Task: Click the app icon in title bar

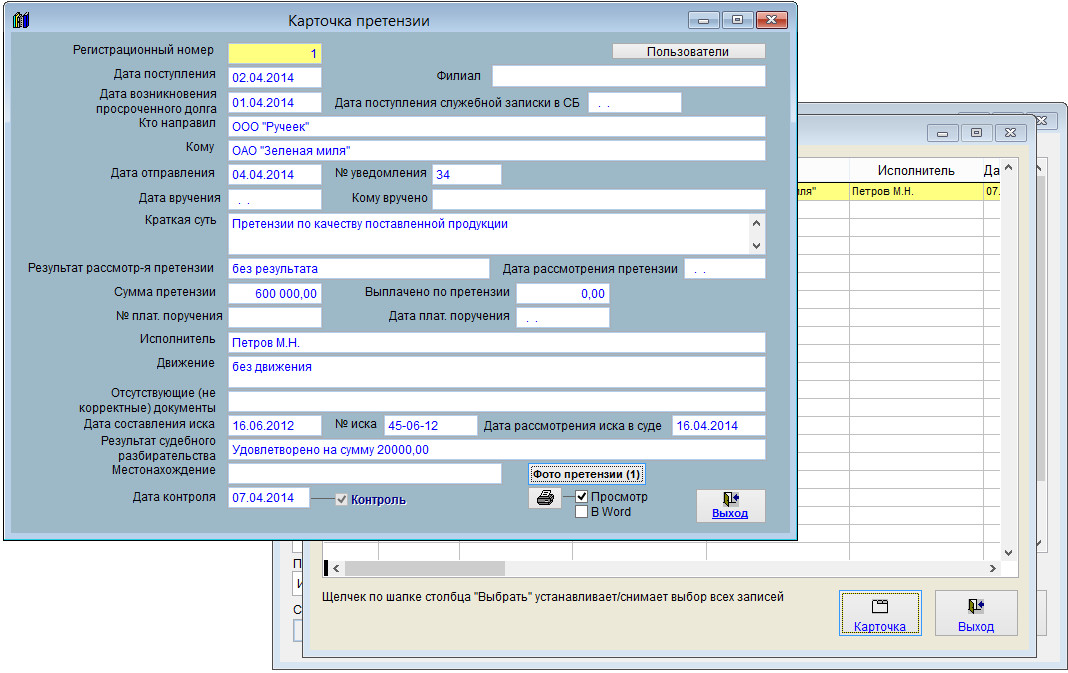Action: [22, 20]
